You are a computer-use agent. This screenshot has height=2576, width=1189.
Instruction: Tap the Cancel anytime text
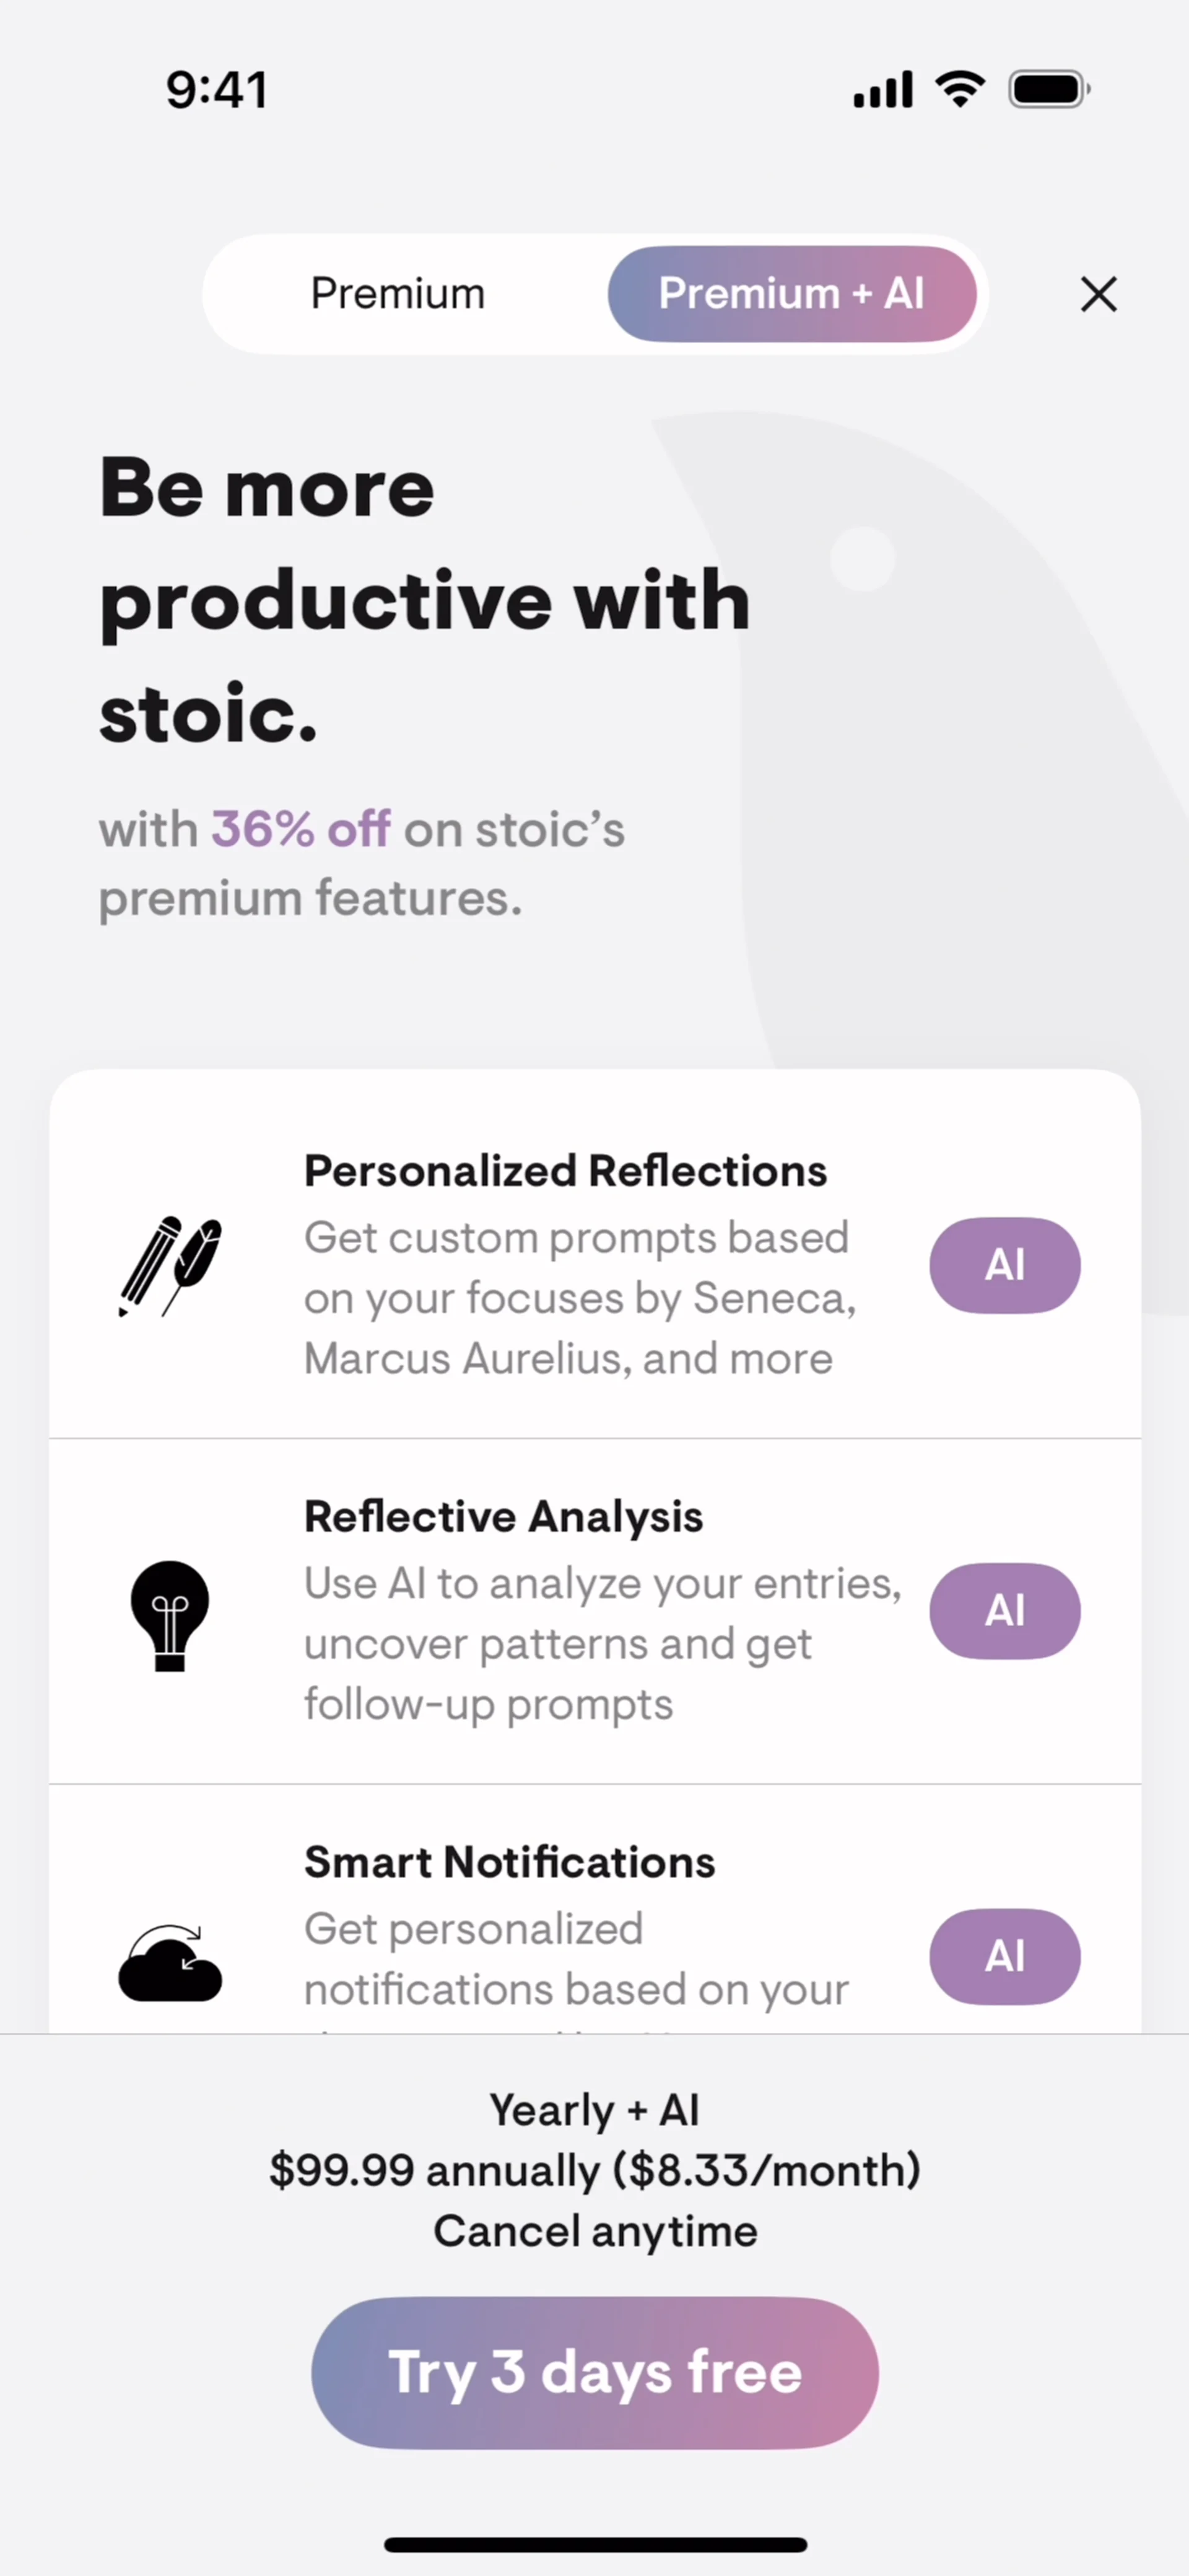(595, 2231)
